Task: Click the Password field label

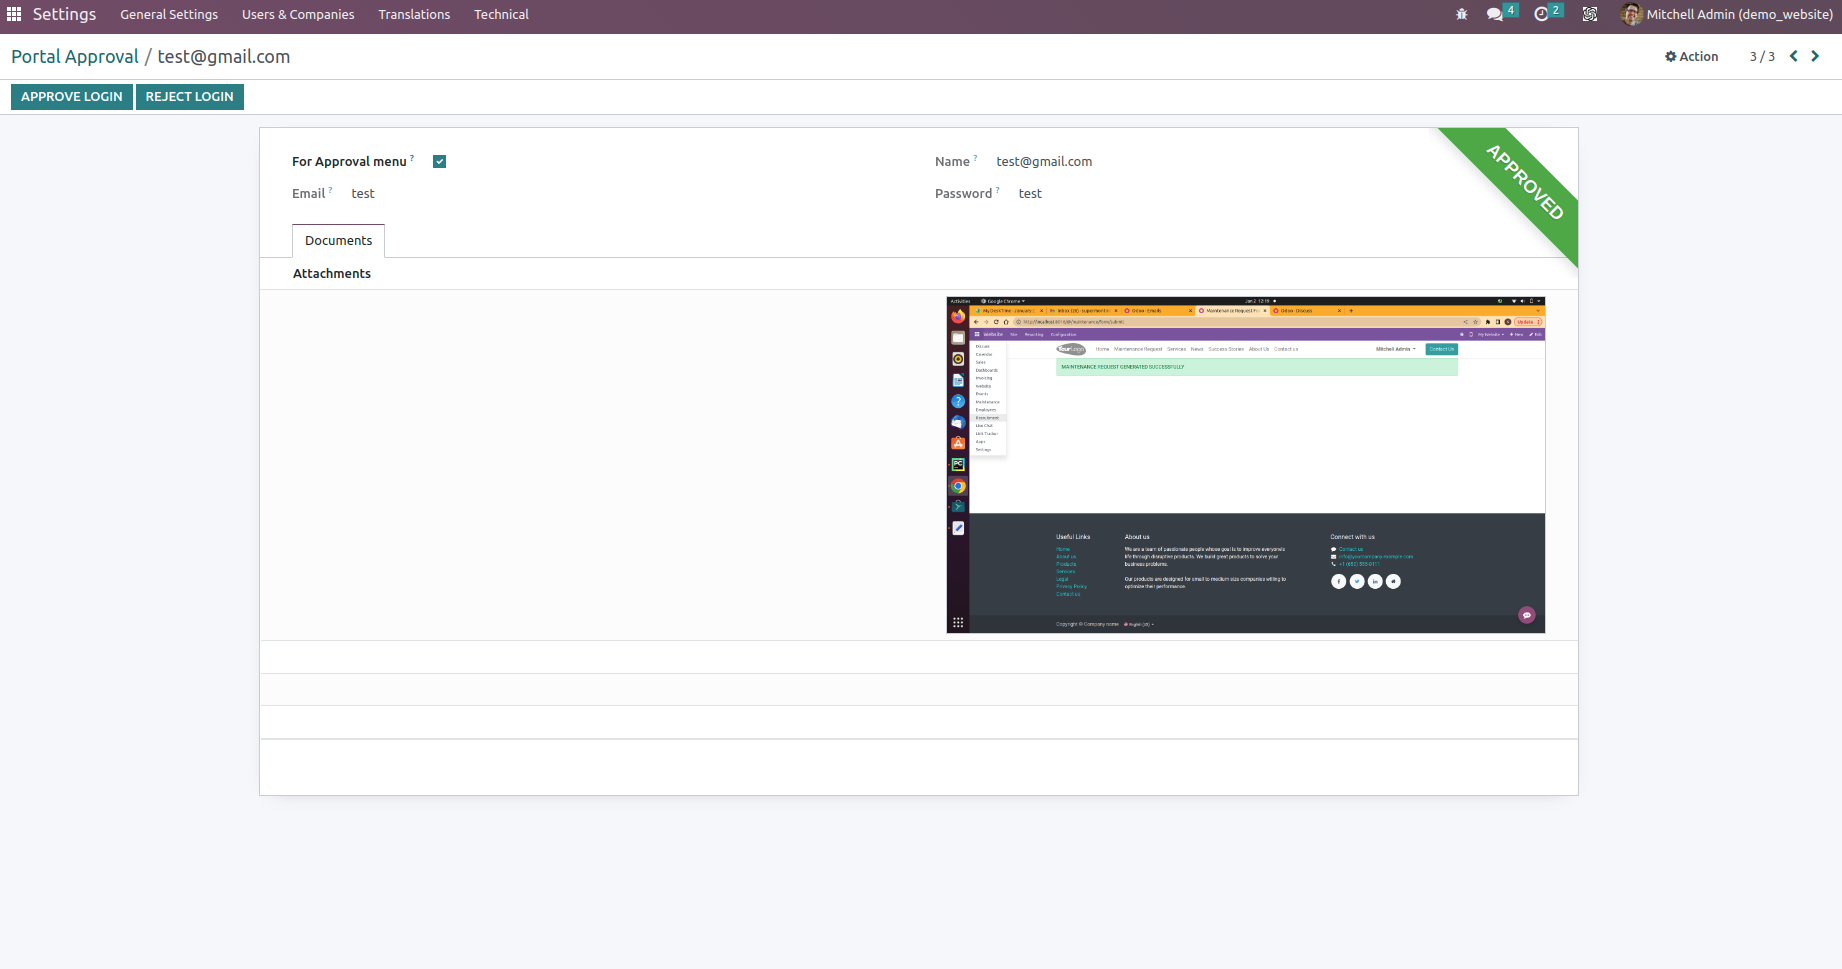Action: pos(963,194)
